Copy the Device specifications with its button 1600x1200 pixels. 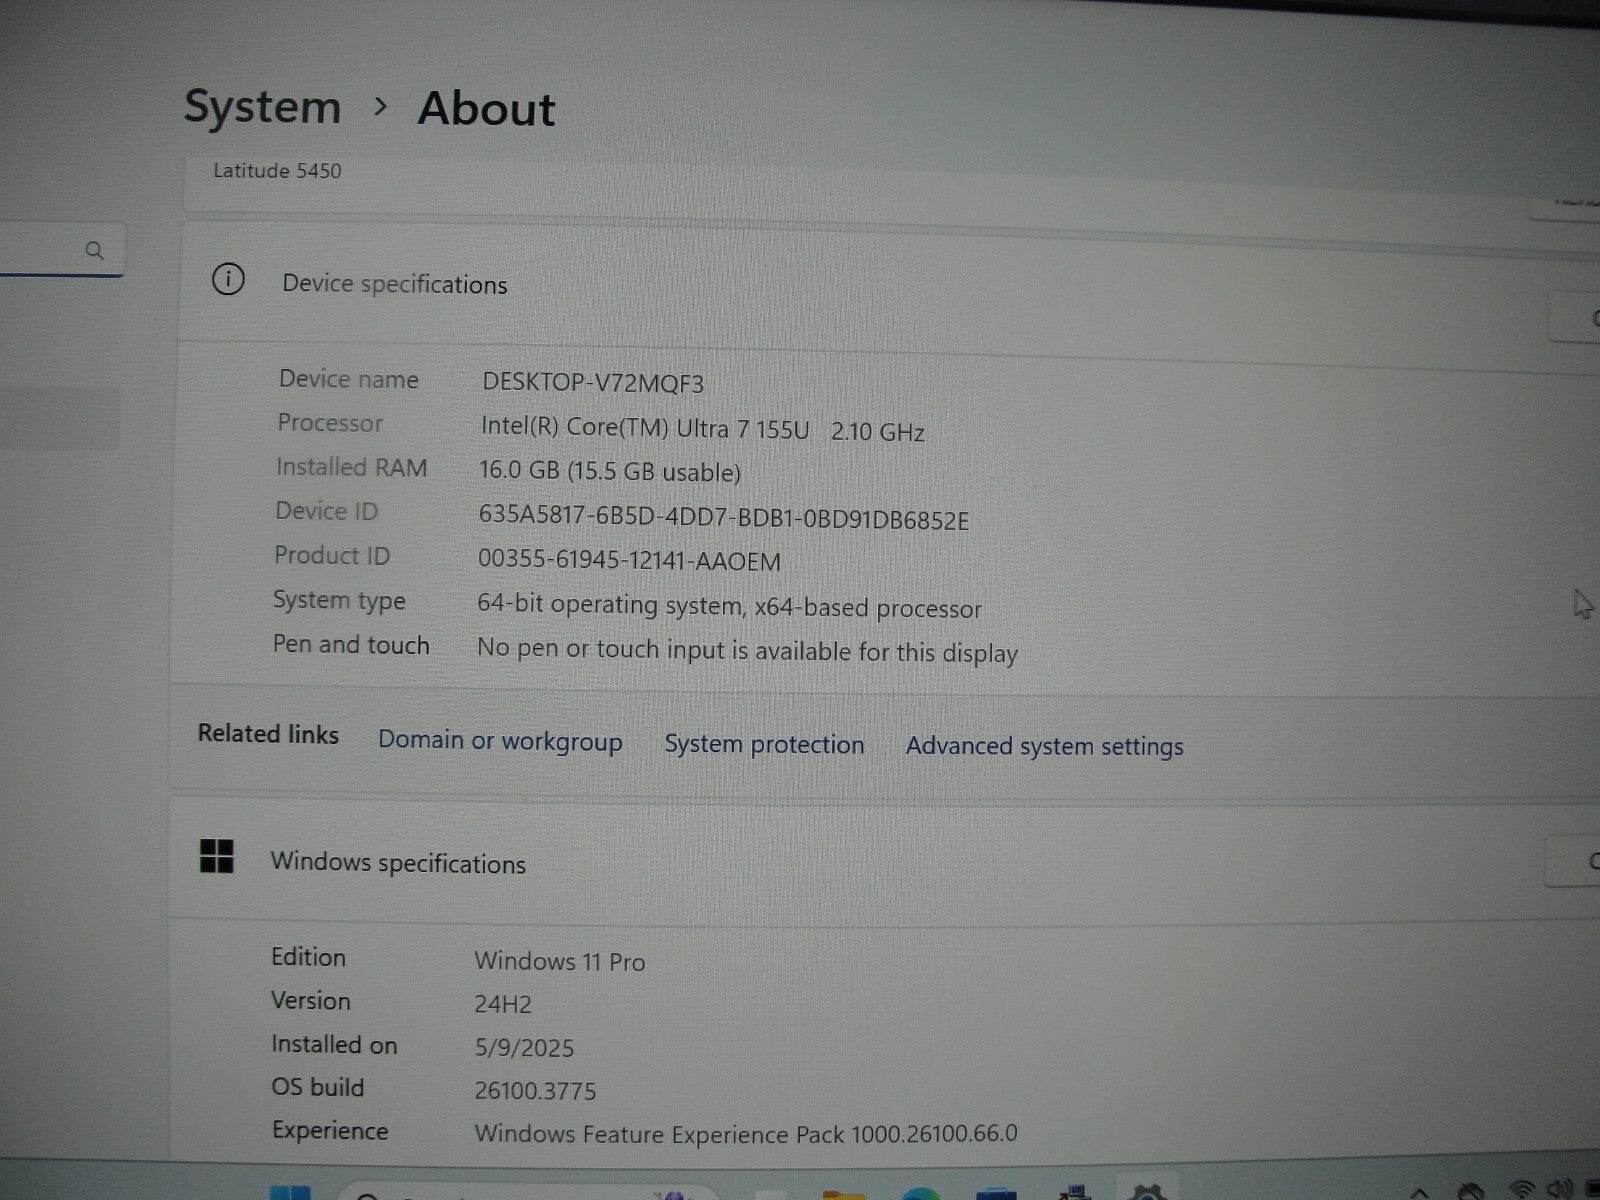1578,318
